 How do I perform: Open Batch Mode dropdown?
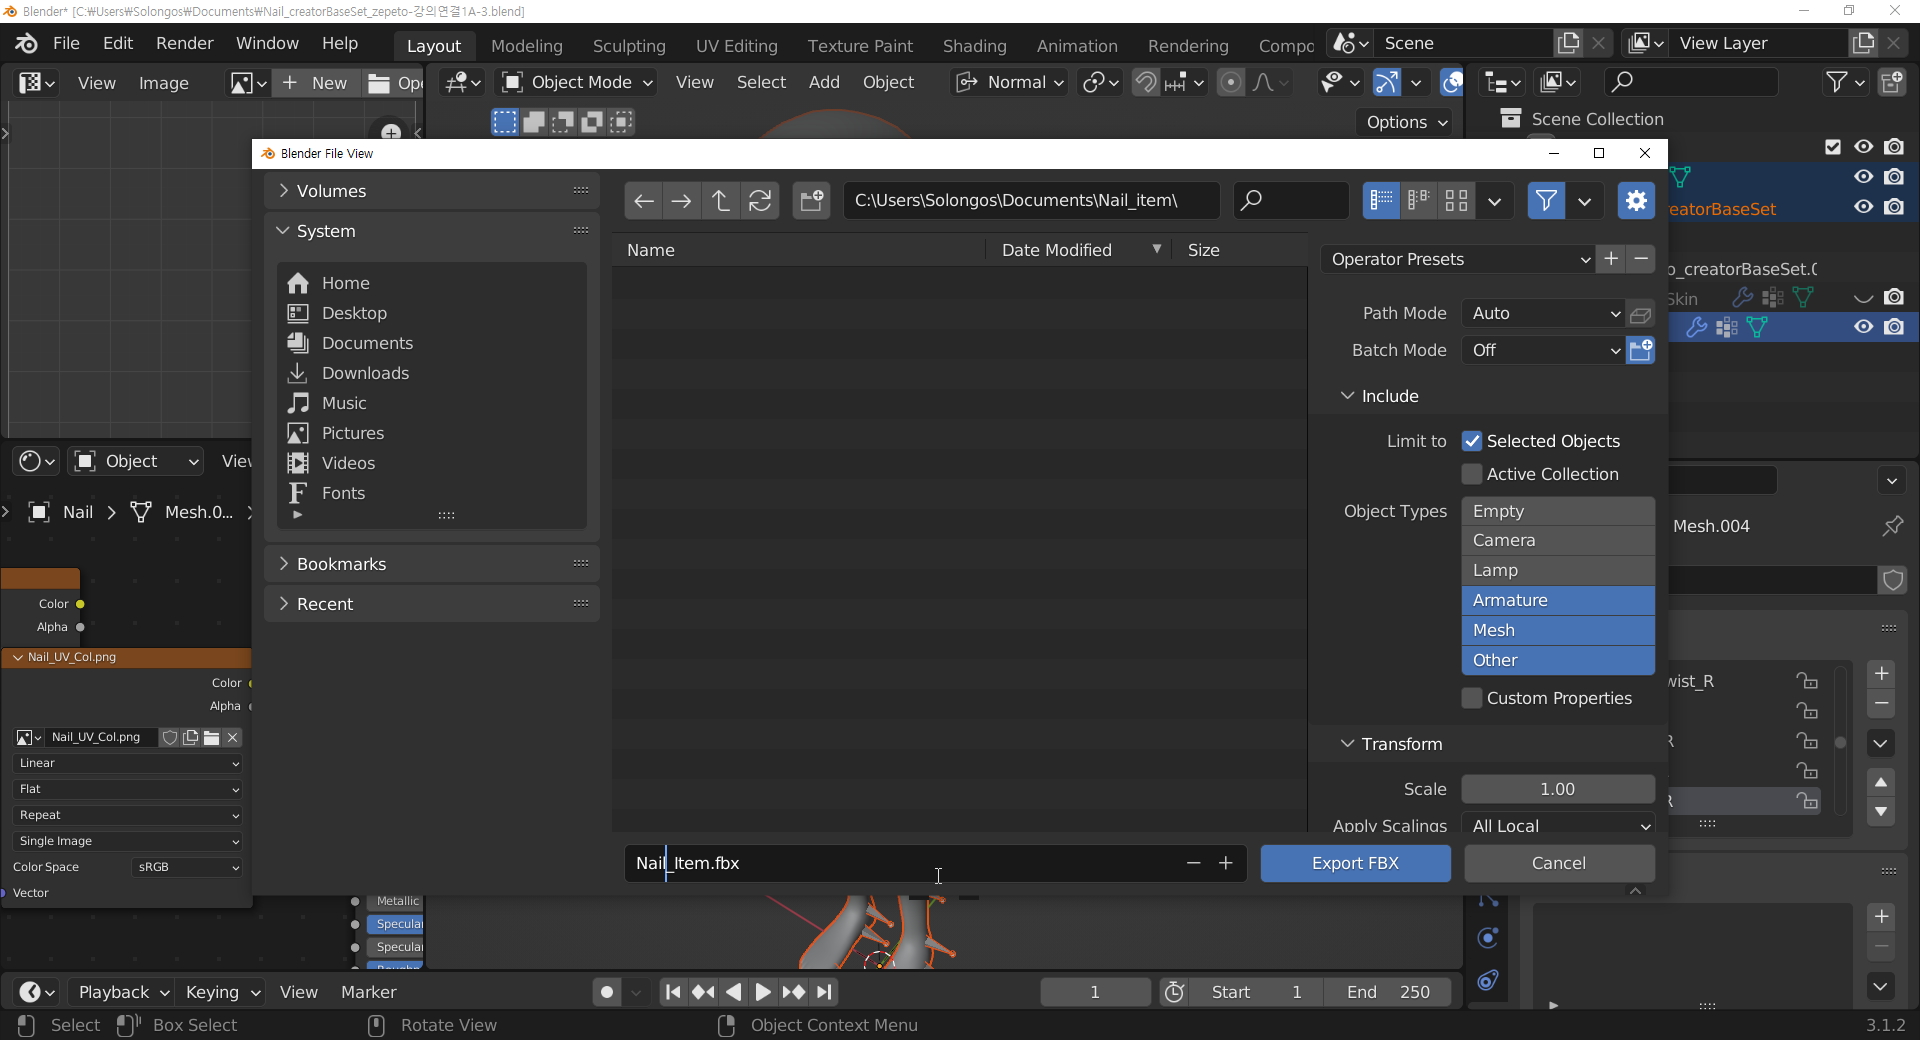[1543, 351]
